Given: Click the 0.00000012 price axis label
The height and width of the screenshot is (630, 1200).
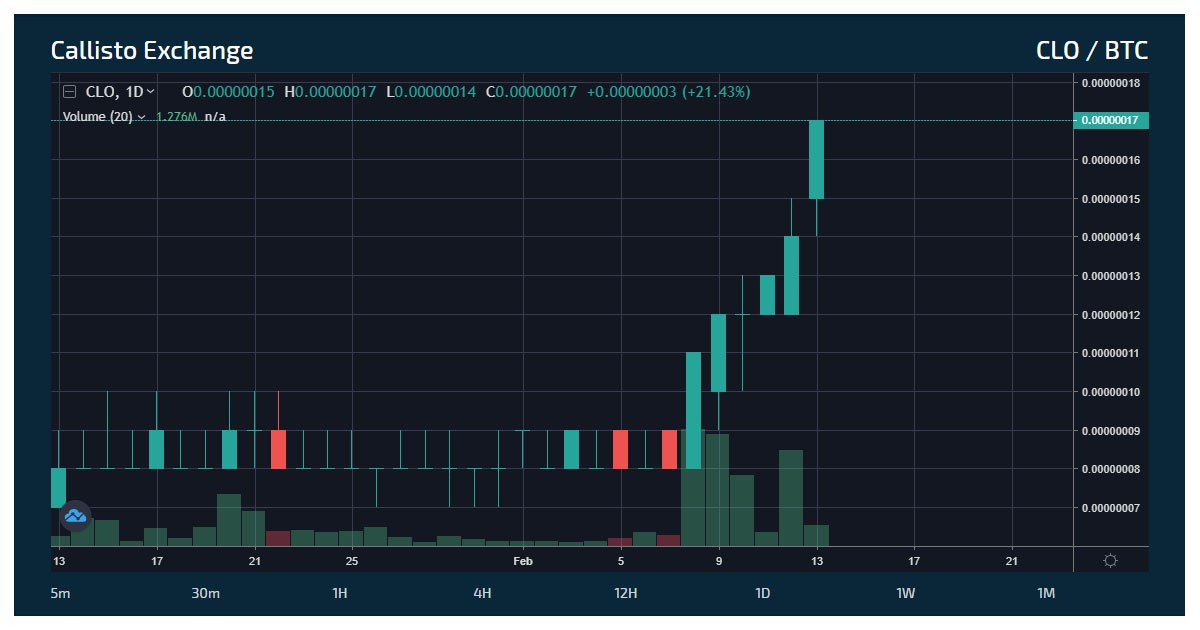Looking at the screenshot, I should (x=1110, y=315).
